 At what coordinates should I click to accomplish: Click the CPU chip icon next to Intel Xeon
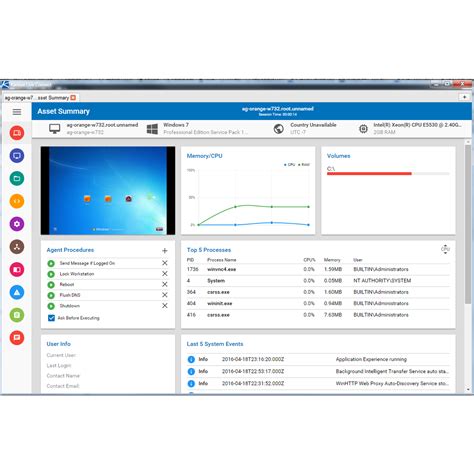[x=363, y=129]
